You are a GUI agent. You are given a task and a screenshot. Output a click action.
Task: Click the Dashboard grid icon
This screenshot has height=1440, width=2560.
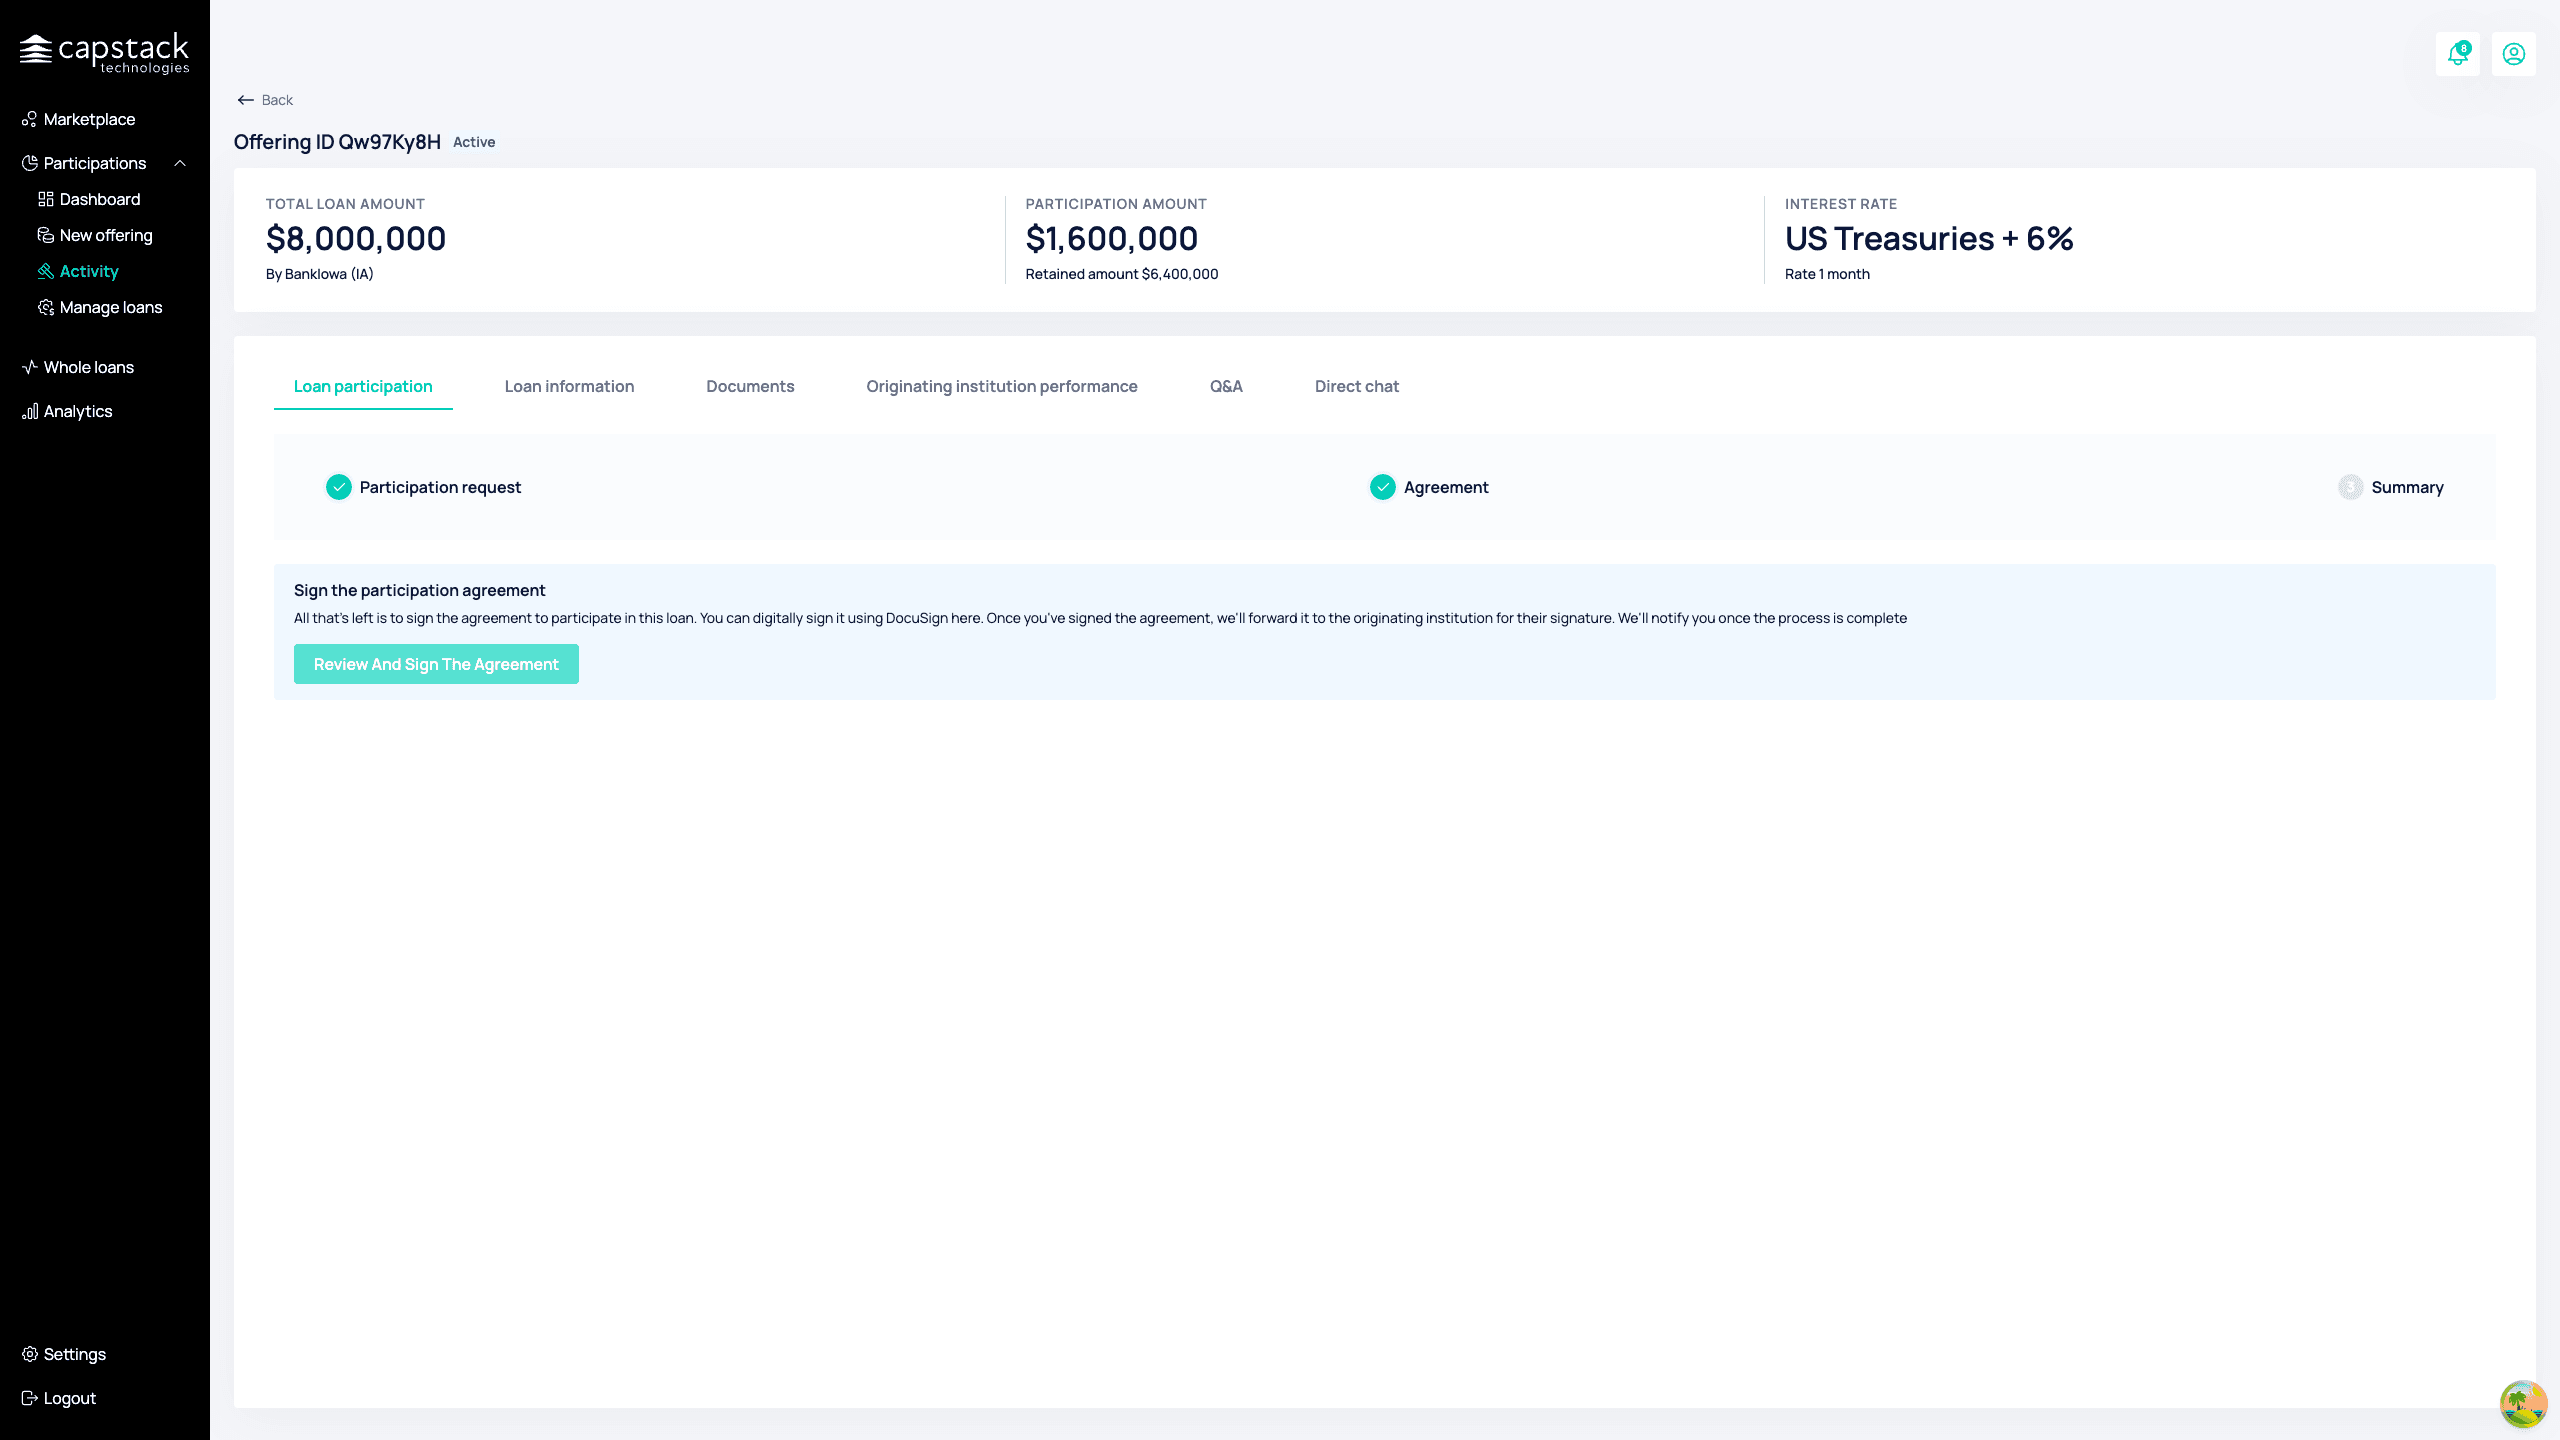(x=46, y=199)
